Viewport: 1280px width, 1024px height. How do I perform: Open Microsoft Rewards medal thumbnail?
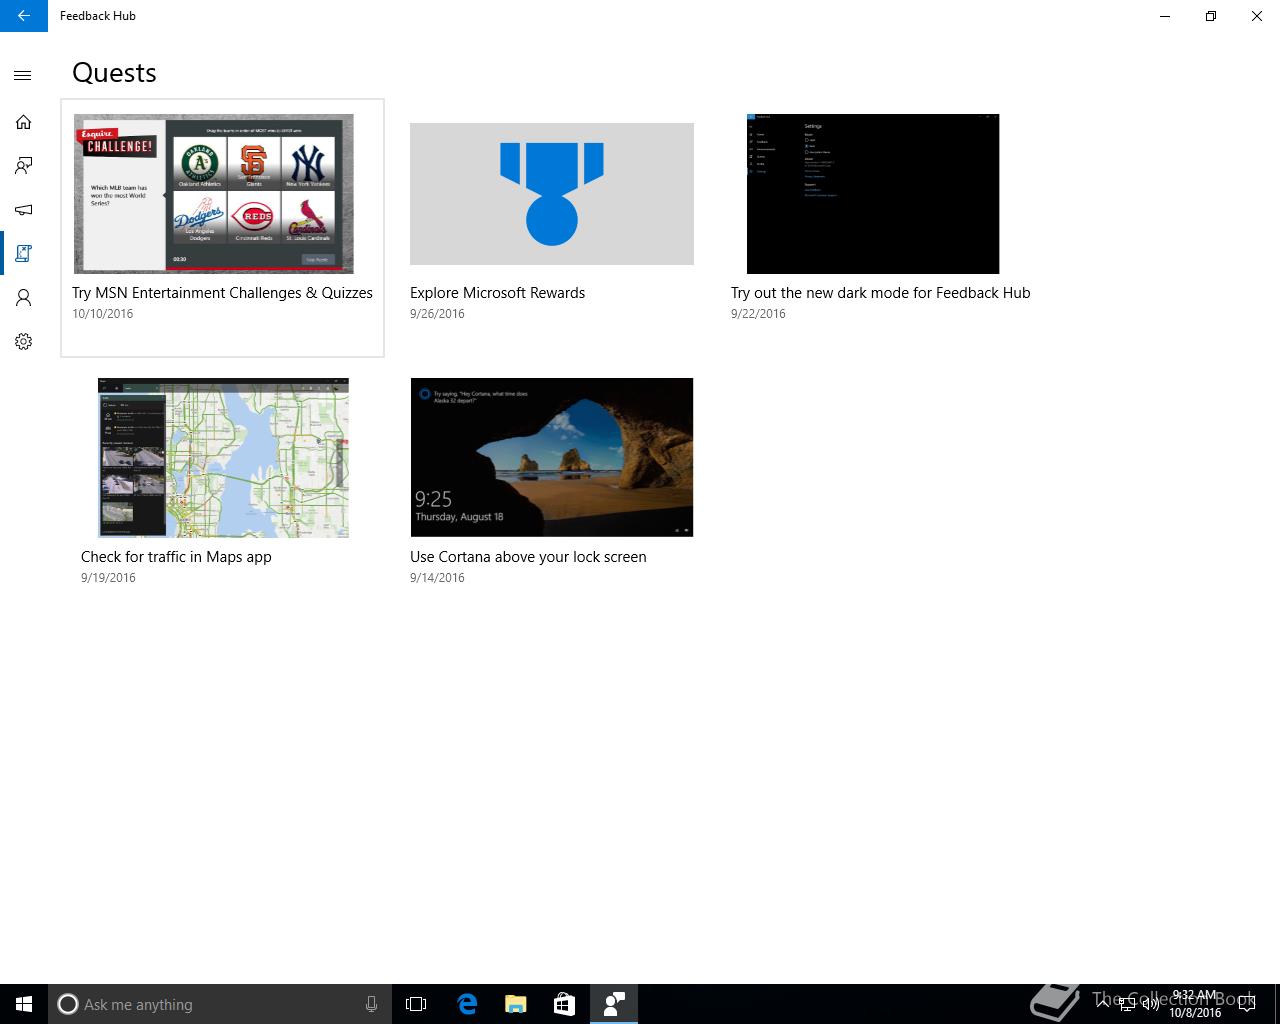pyautogui.click(x=552, y=194)
